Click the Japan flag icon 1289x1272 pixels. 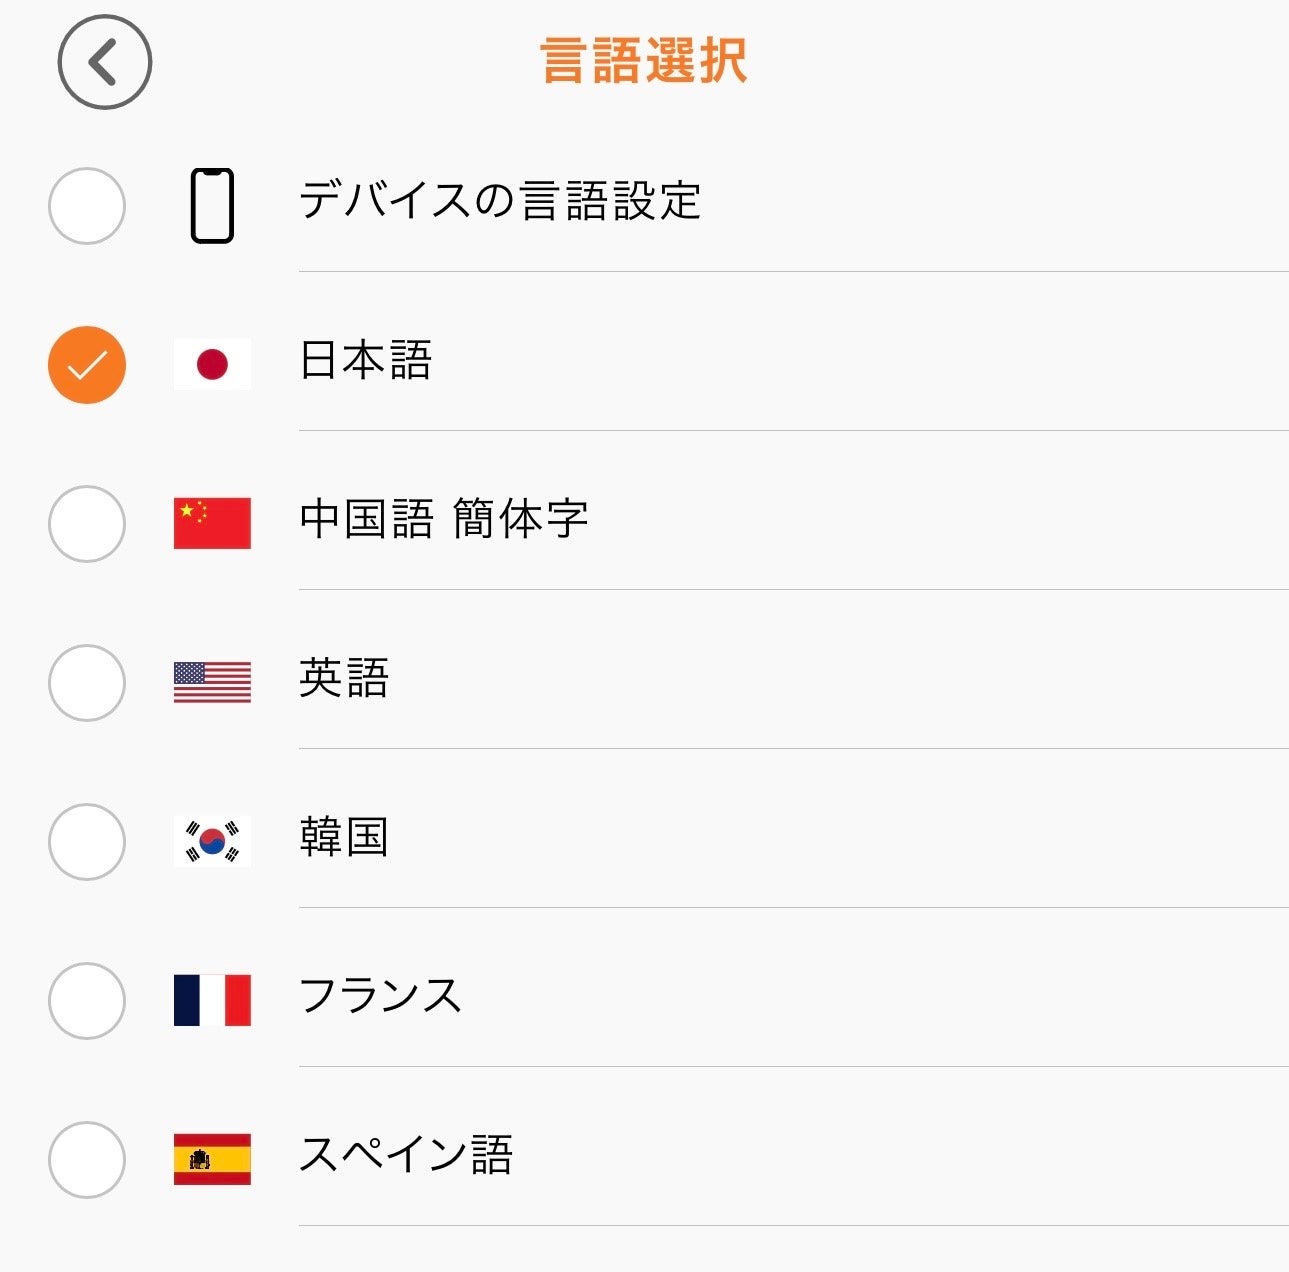click(x=212, y=364)
